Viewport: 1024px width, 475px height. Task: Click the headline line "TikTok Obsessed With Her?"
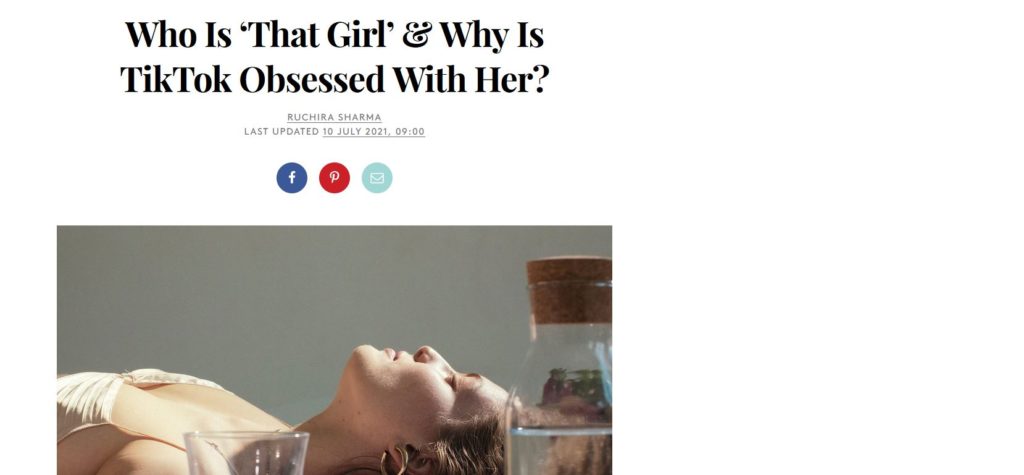click(x=334, y=80)
